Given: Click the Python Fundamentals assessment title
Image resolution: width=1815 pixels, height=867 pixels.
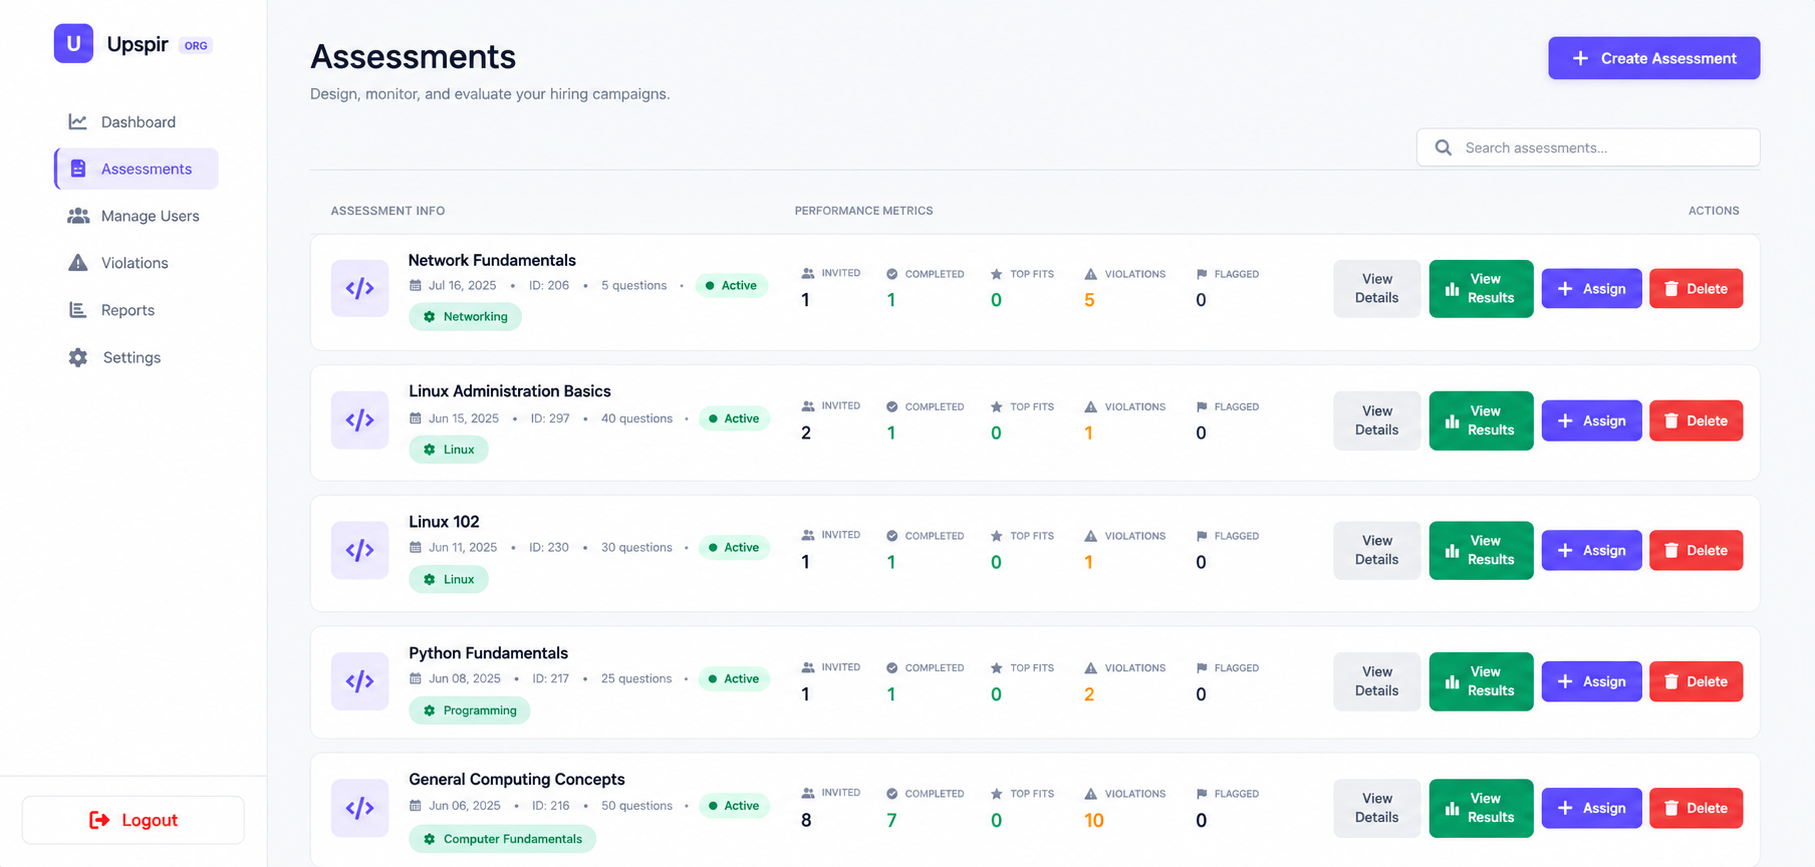Looking at the screenshot, I should coord(488,653).
